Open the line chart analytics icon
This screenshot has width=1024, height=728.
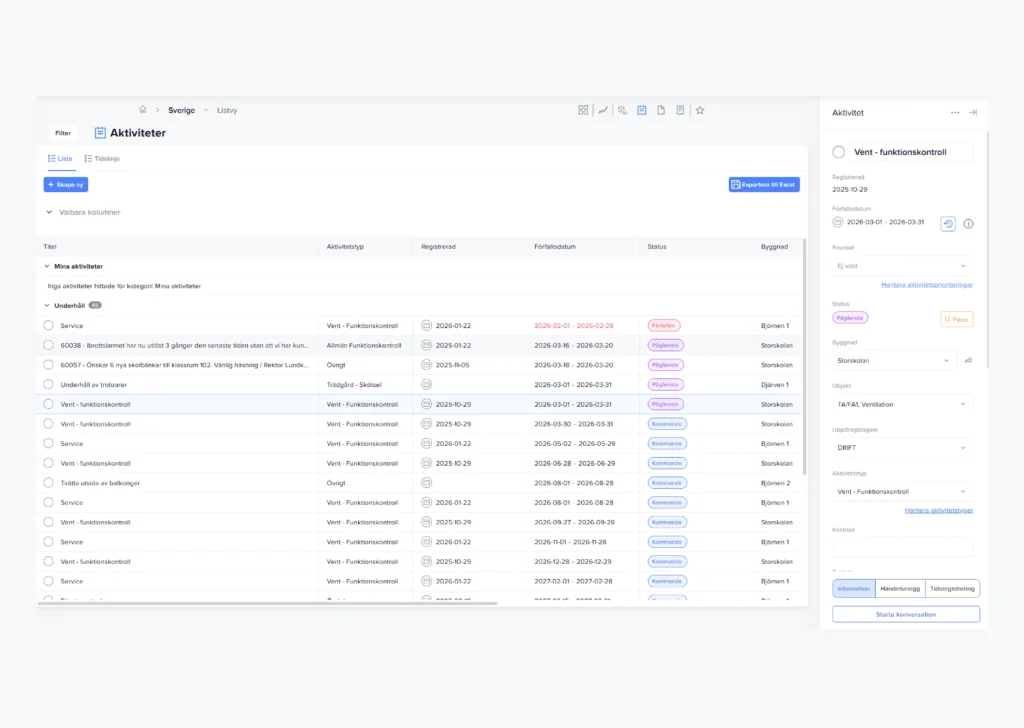tap(603, 110)
